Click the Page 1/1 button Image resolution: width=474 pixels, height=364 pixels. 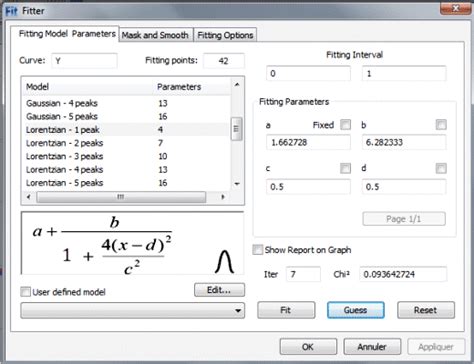[404, 219]
